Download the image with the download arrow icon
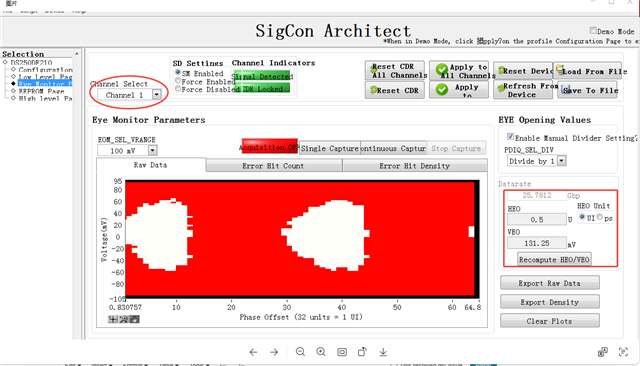 coord(383,352)
